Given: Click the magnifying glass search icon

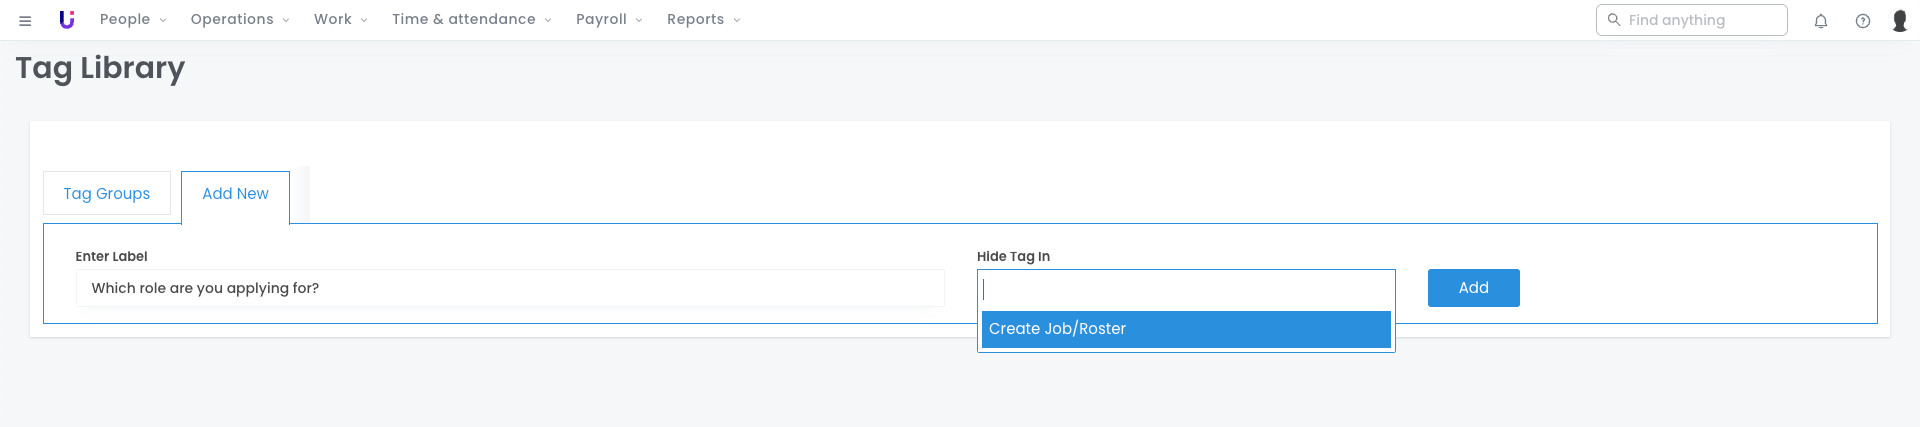Looking at the screenshot, I should (x=1613, y=20).
